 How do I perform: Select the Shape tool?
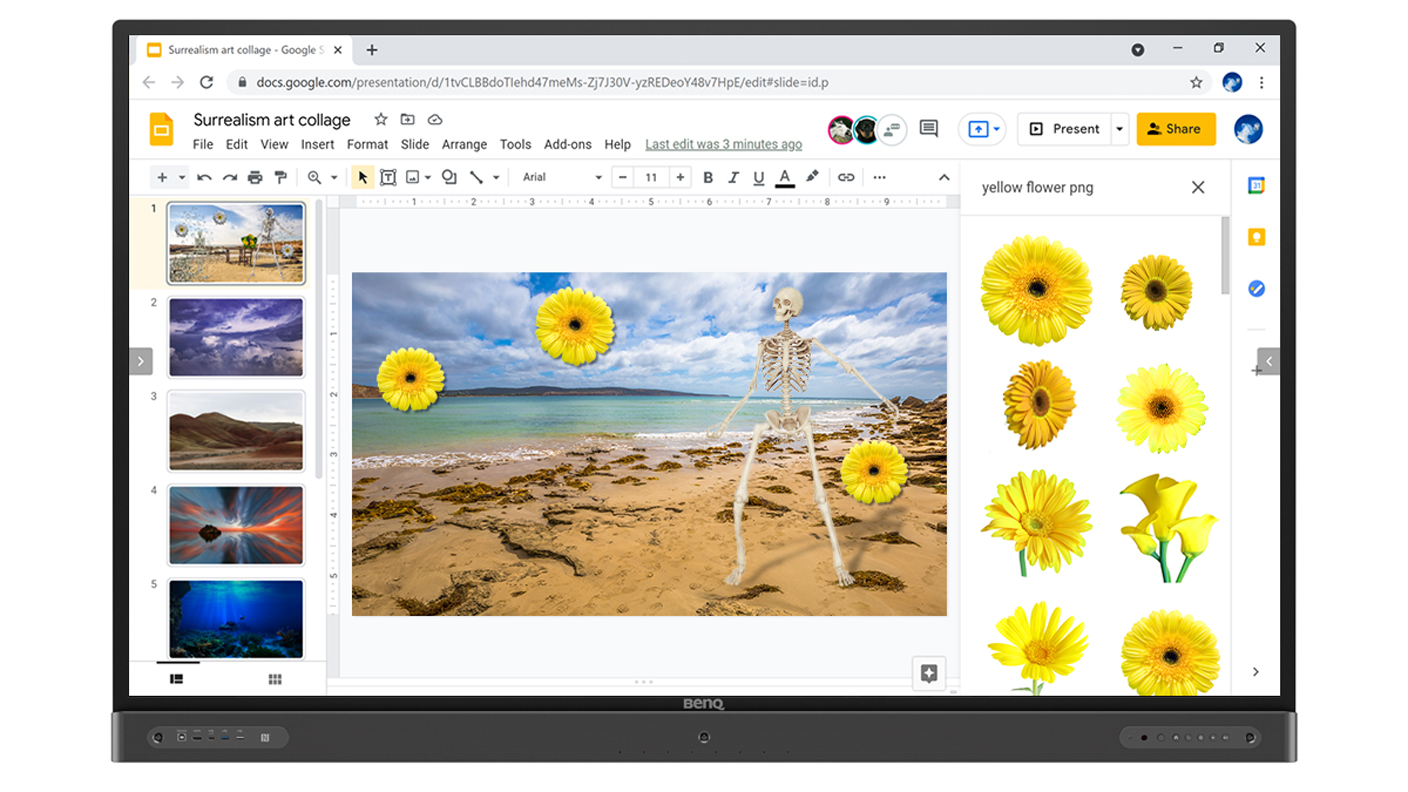click(448, 177)
